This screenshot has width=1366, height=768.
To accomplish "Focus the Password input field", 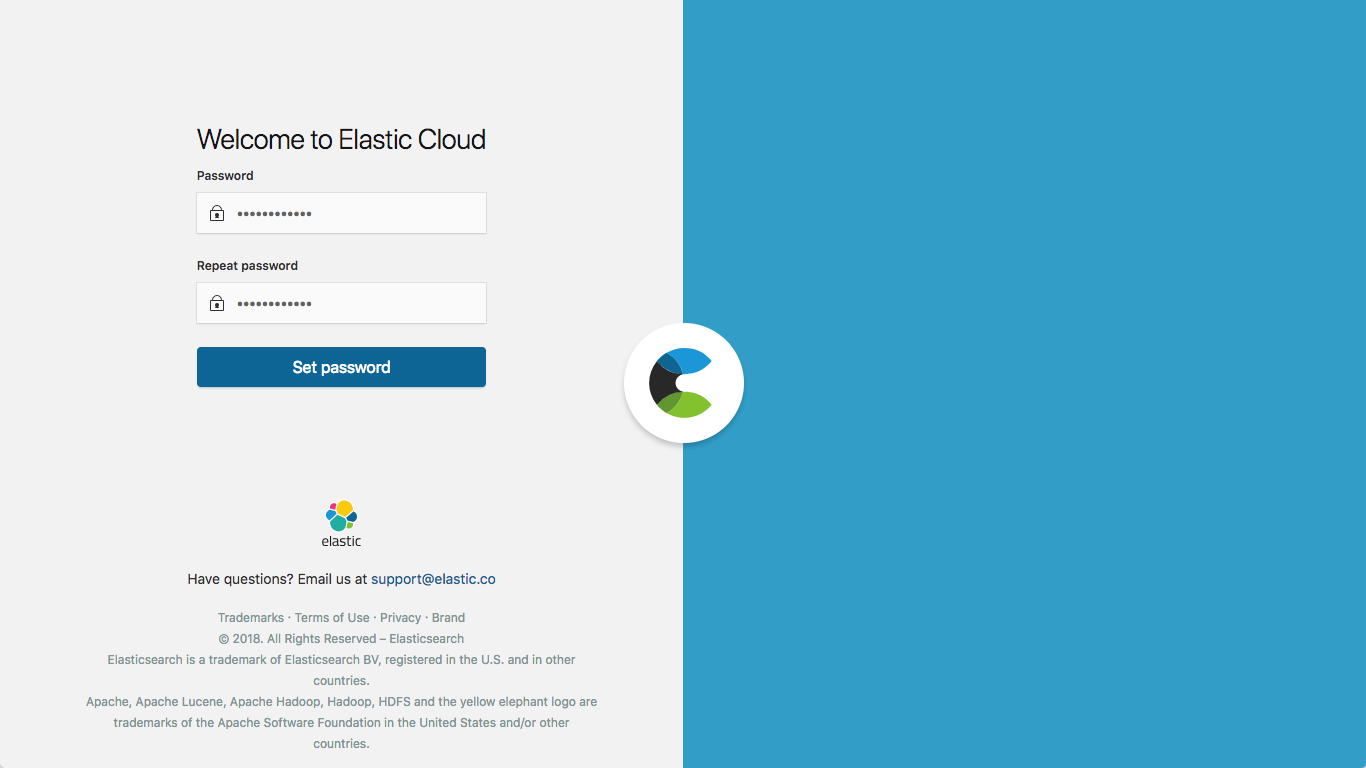I will click(x=341, y=213).
